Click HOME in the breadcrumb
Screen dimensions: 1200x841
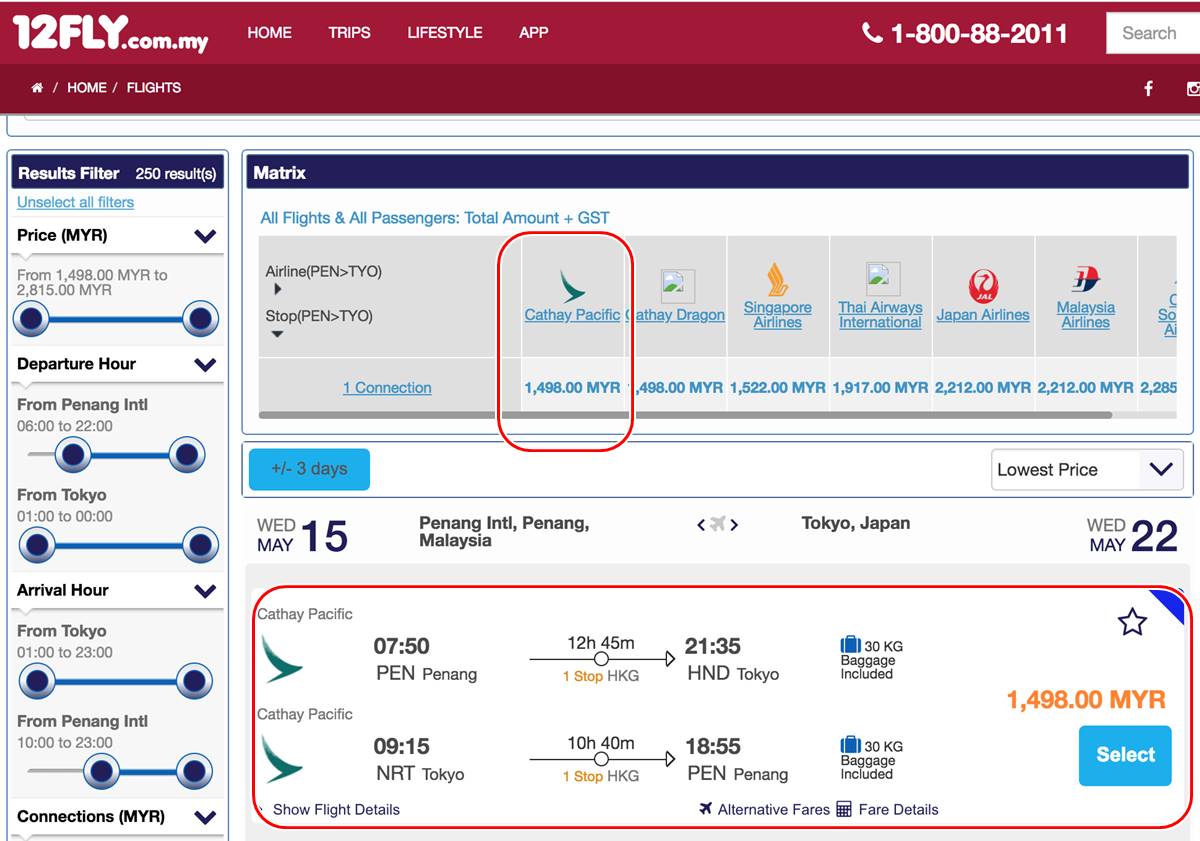(87, 88)
